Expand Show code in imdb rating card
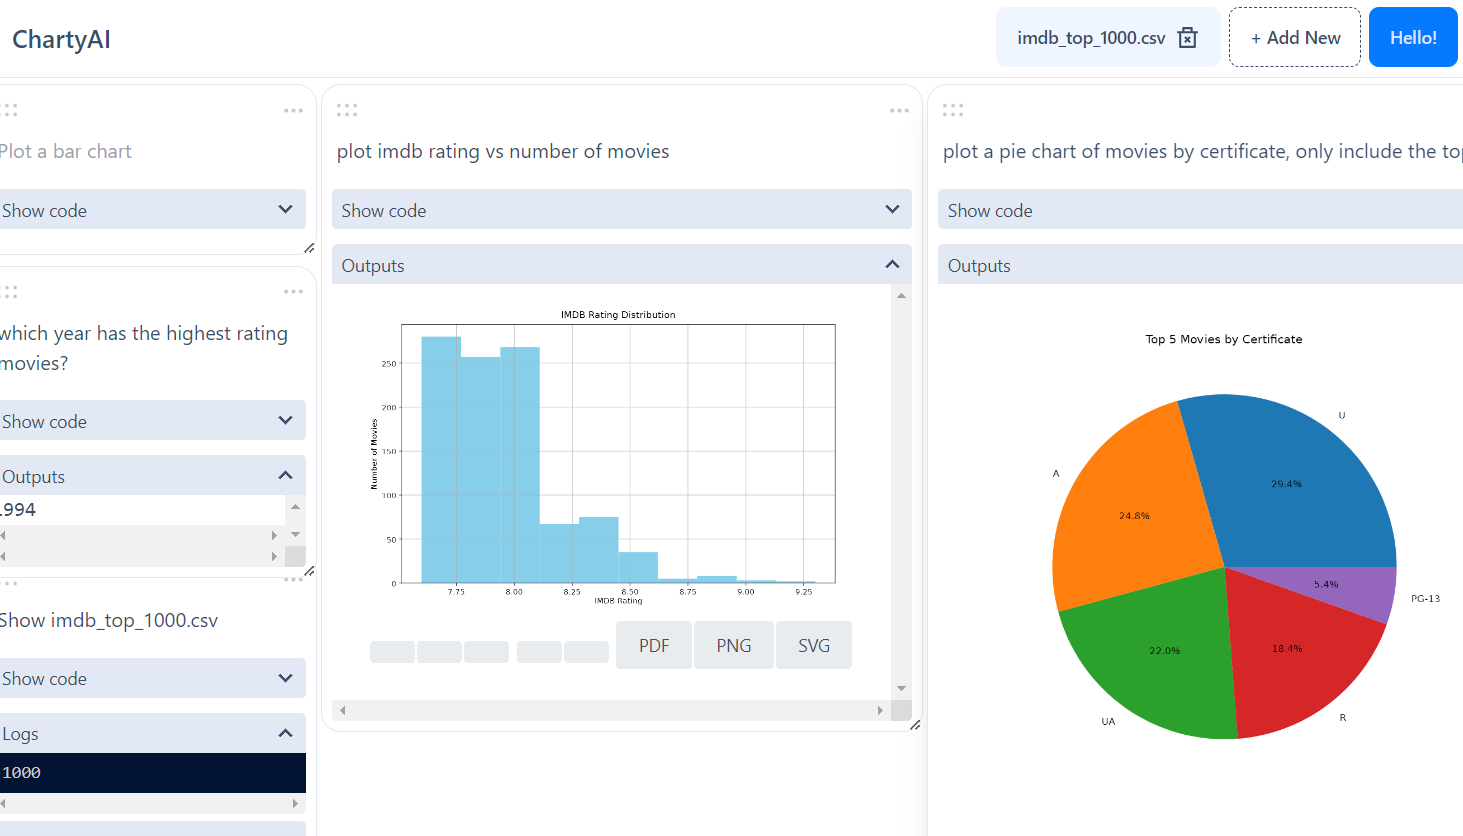 [x=621, y=210]
